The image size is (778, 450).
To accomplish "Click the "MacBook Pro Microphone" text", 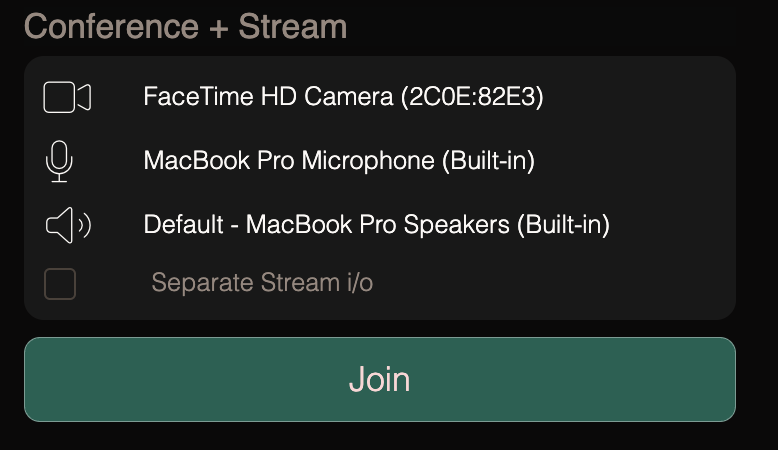I will [x=289, y=161].
